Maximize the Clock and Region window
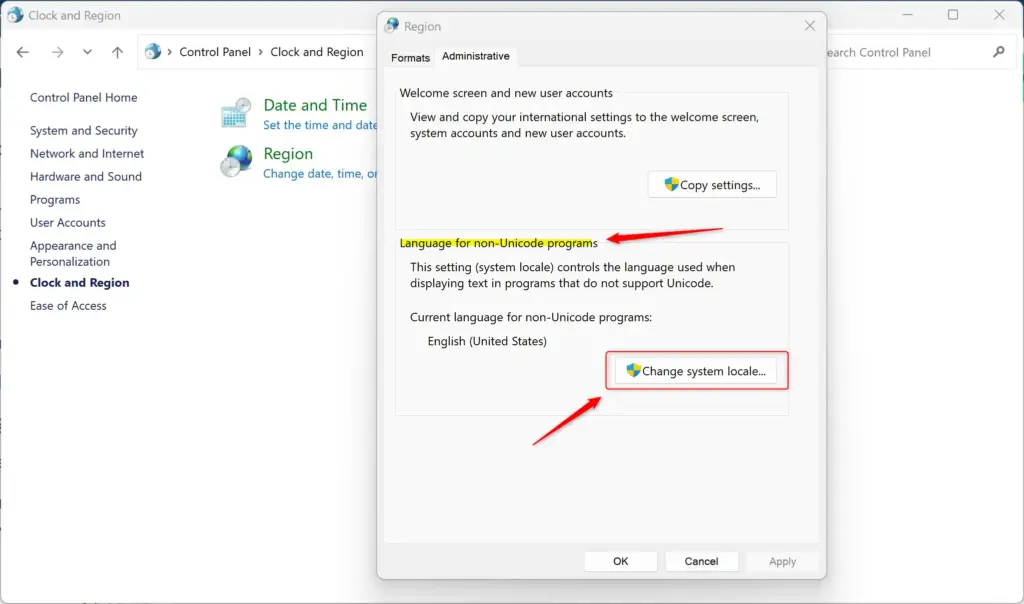This screenshot has height=604, width=1024. (953, 14)
